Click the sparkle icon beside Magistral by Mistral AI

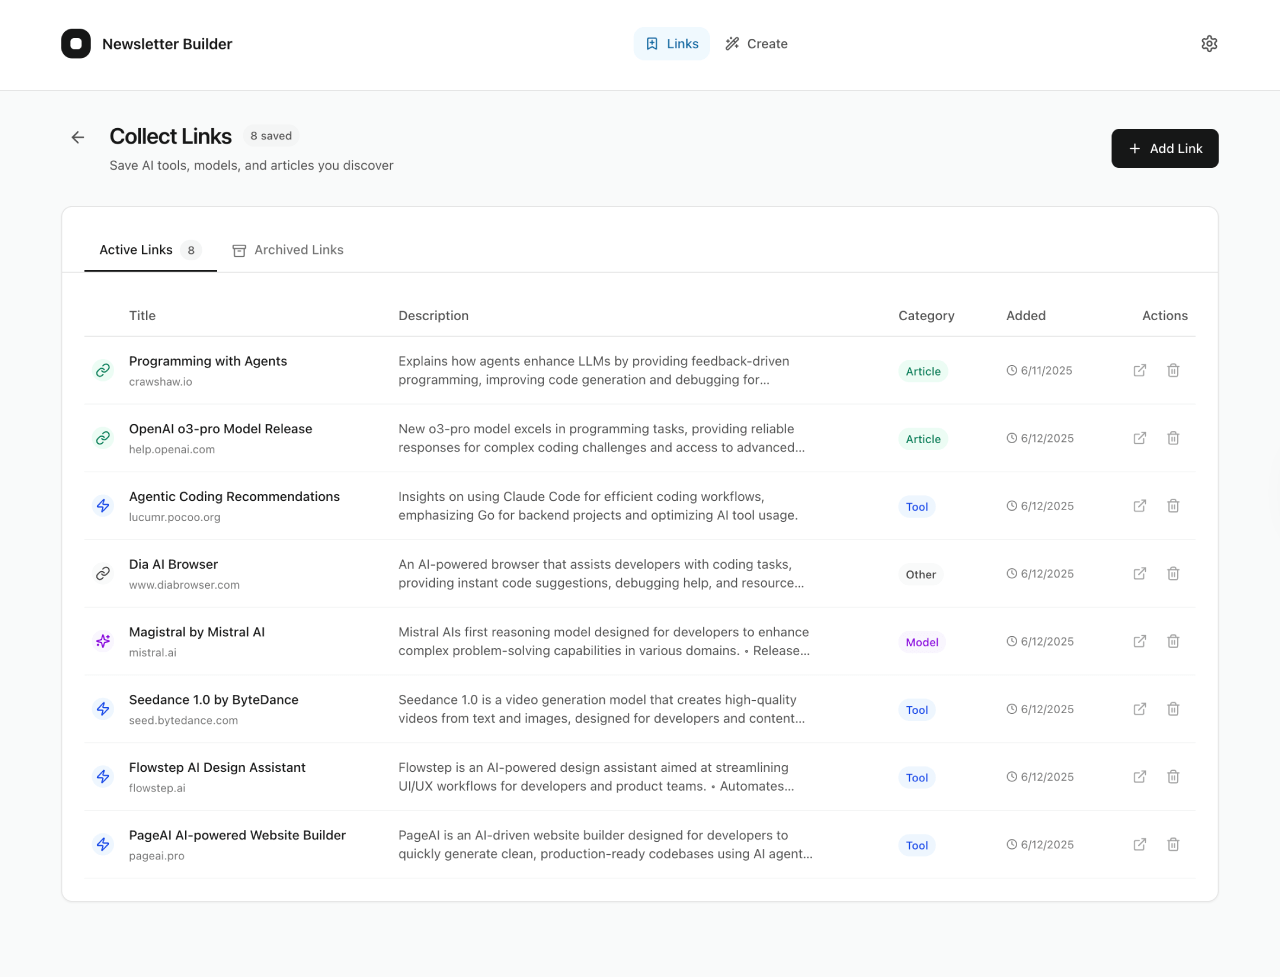click(x=103, y=641)
